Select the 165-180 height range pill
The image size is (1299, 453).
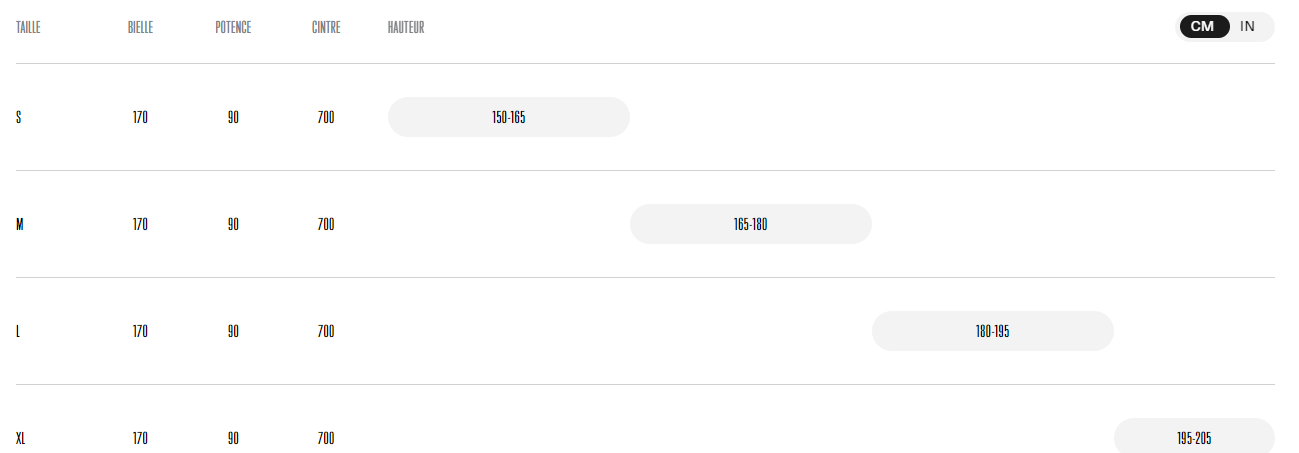point(751,224)
